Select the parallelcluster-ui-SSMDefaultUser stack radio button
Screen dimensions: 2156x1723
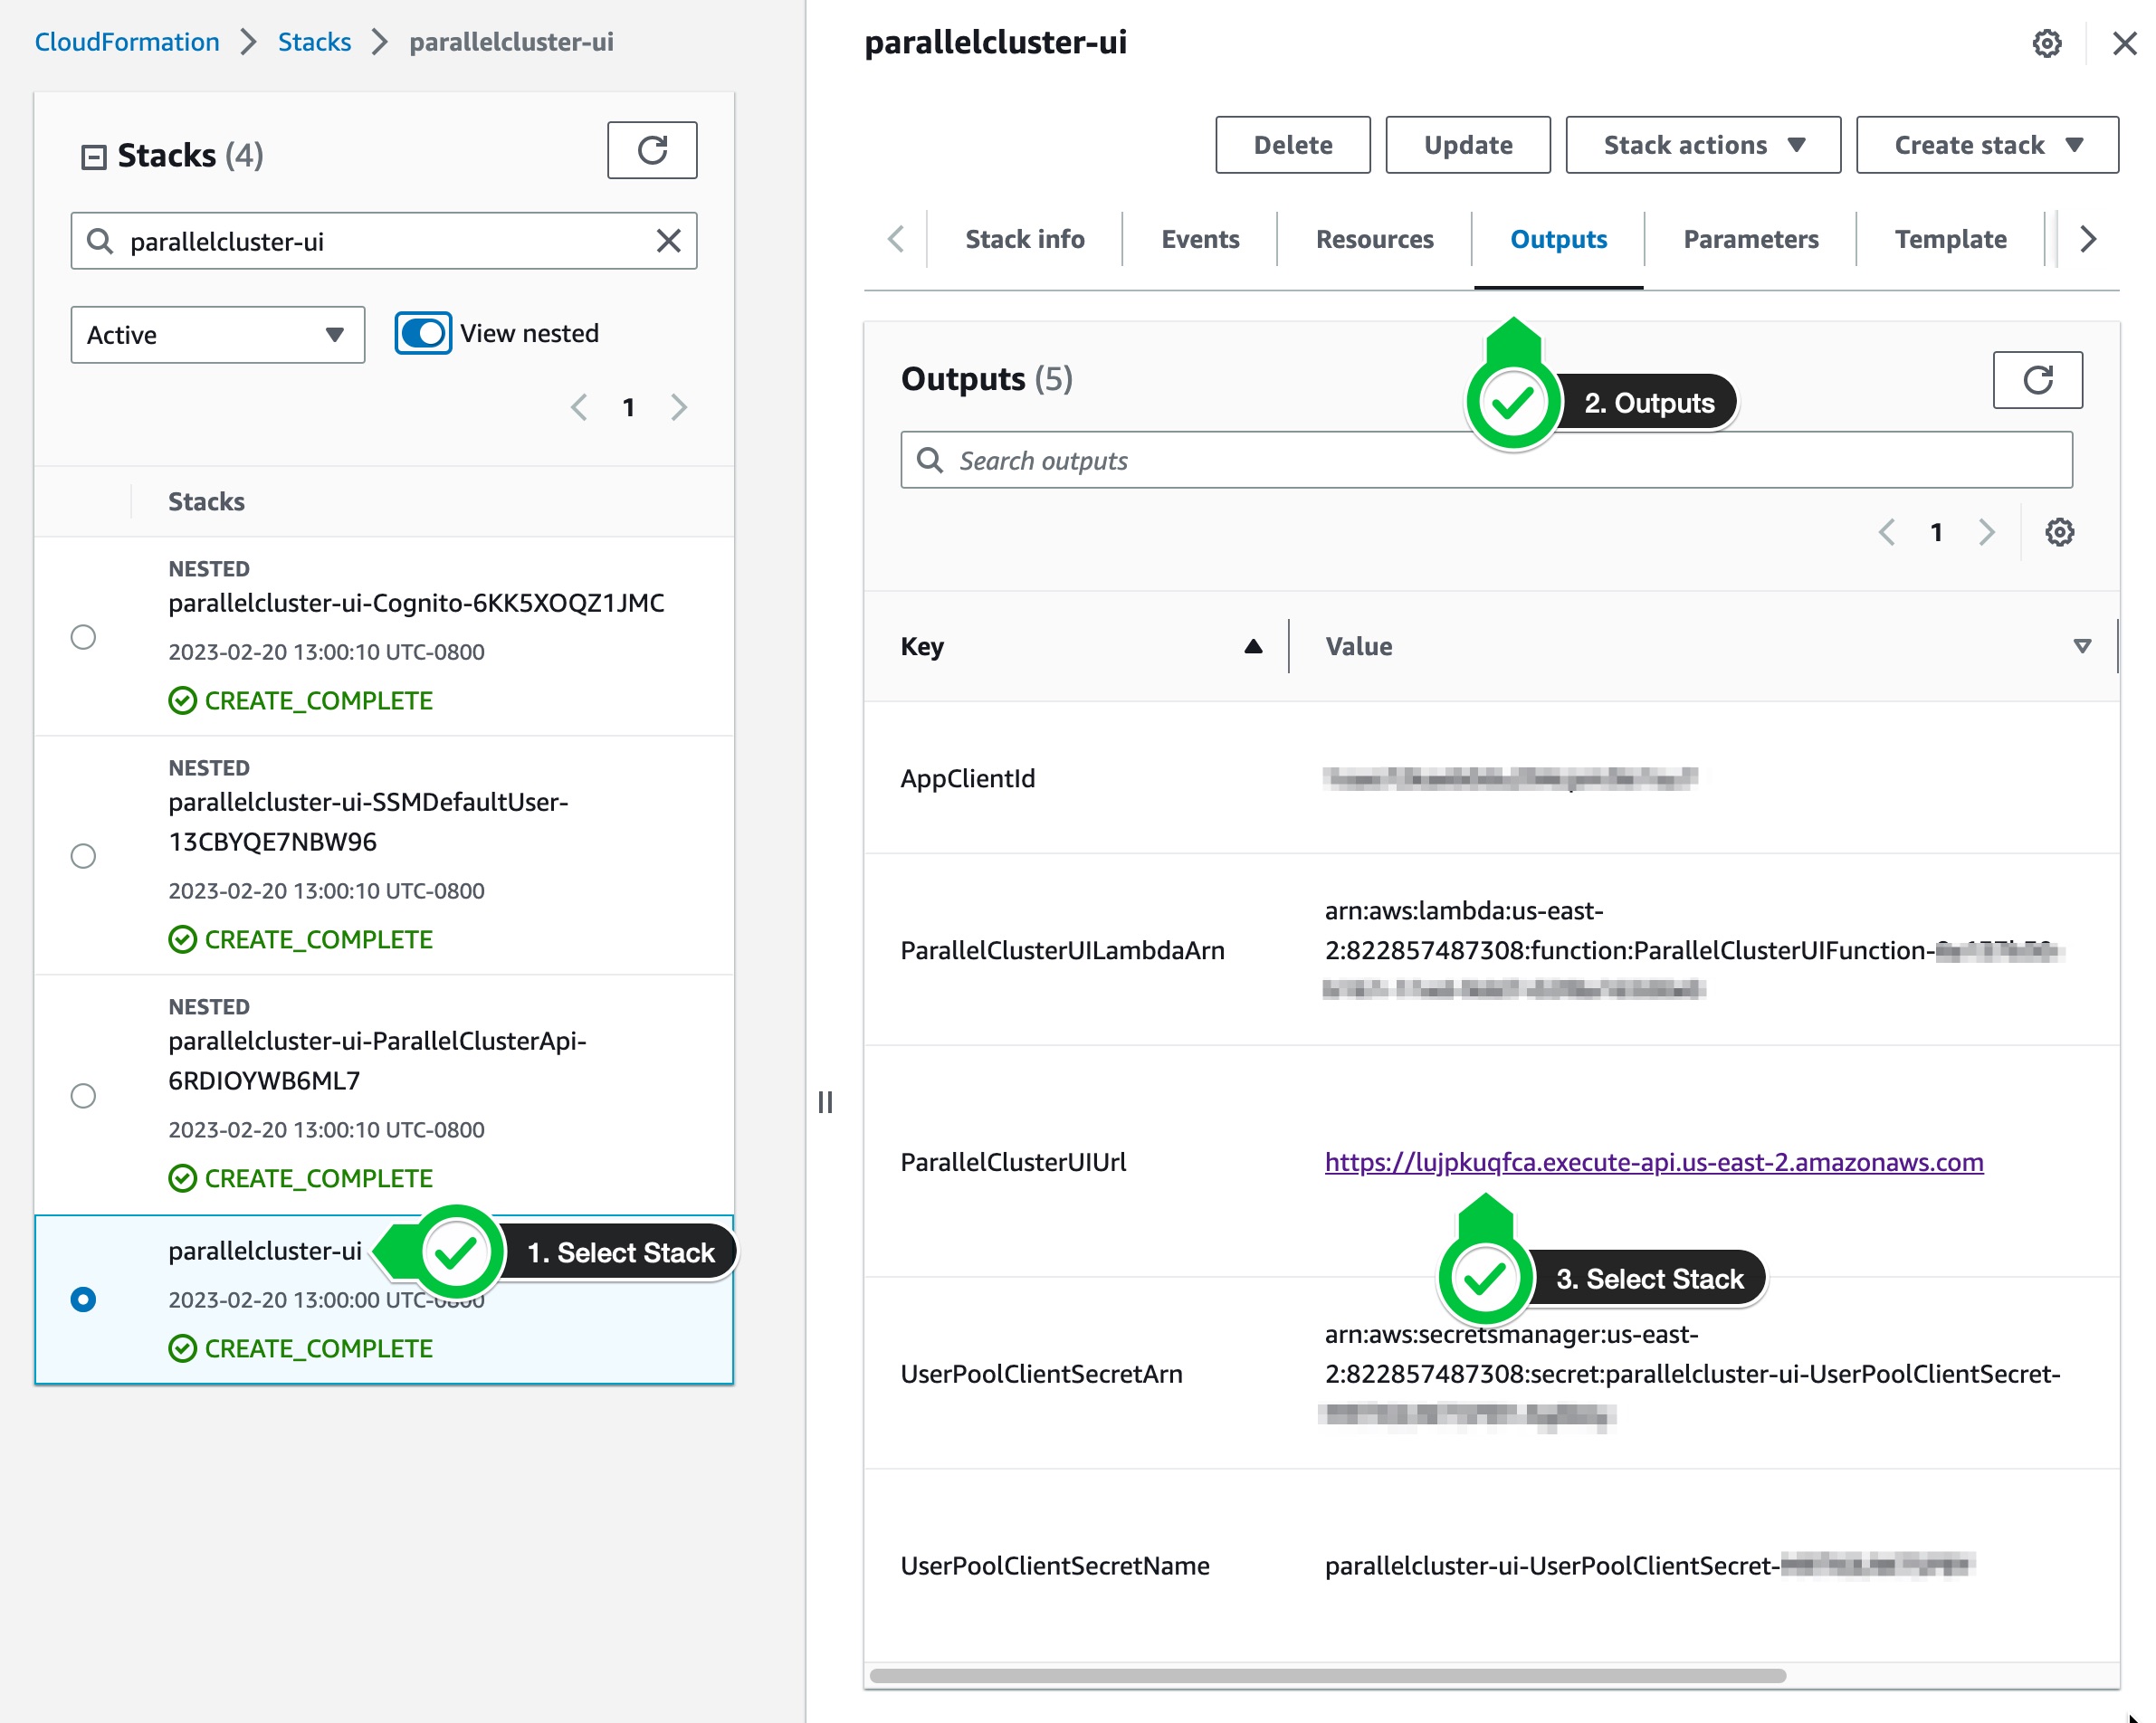[84, 856]
